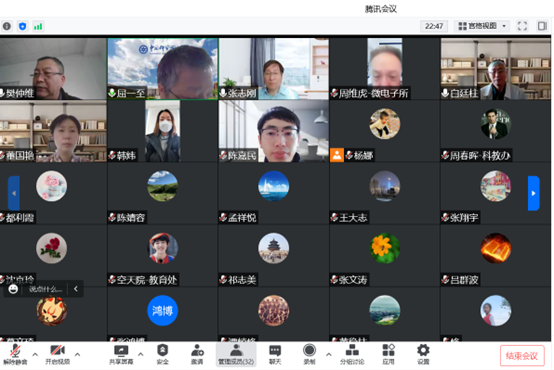
Task: Collapse the quick chat bar arrow
Action: point(76,289)
